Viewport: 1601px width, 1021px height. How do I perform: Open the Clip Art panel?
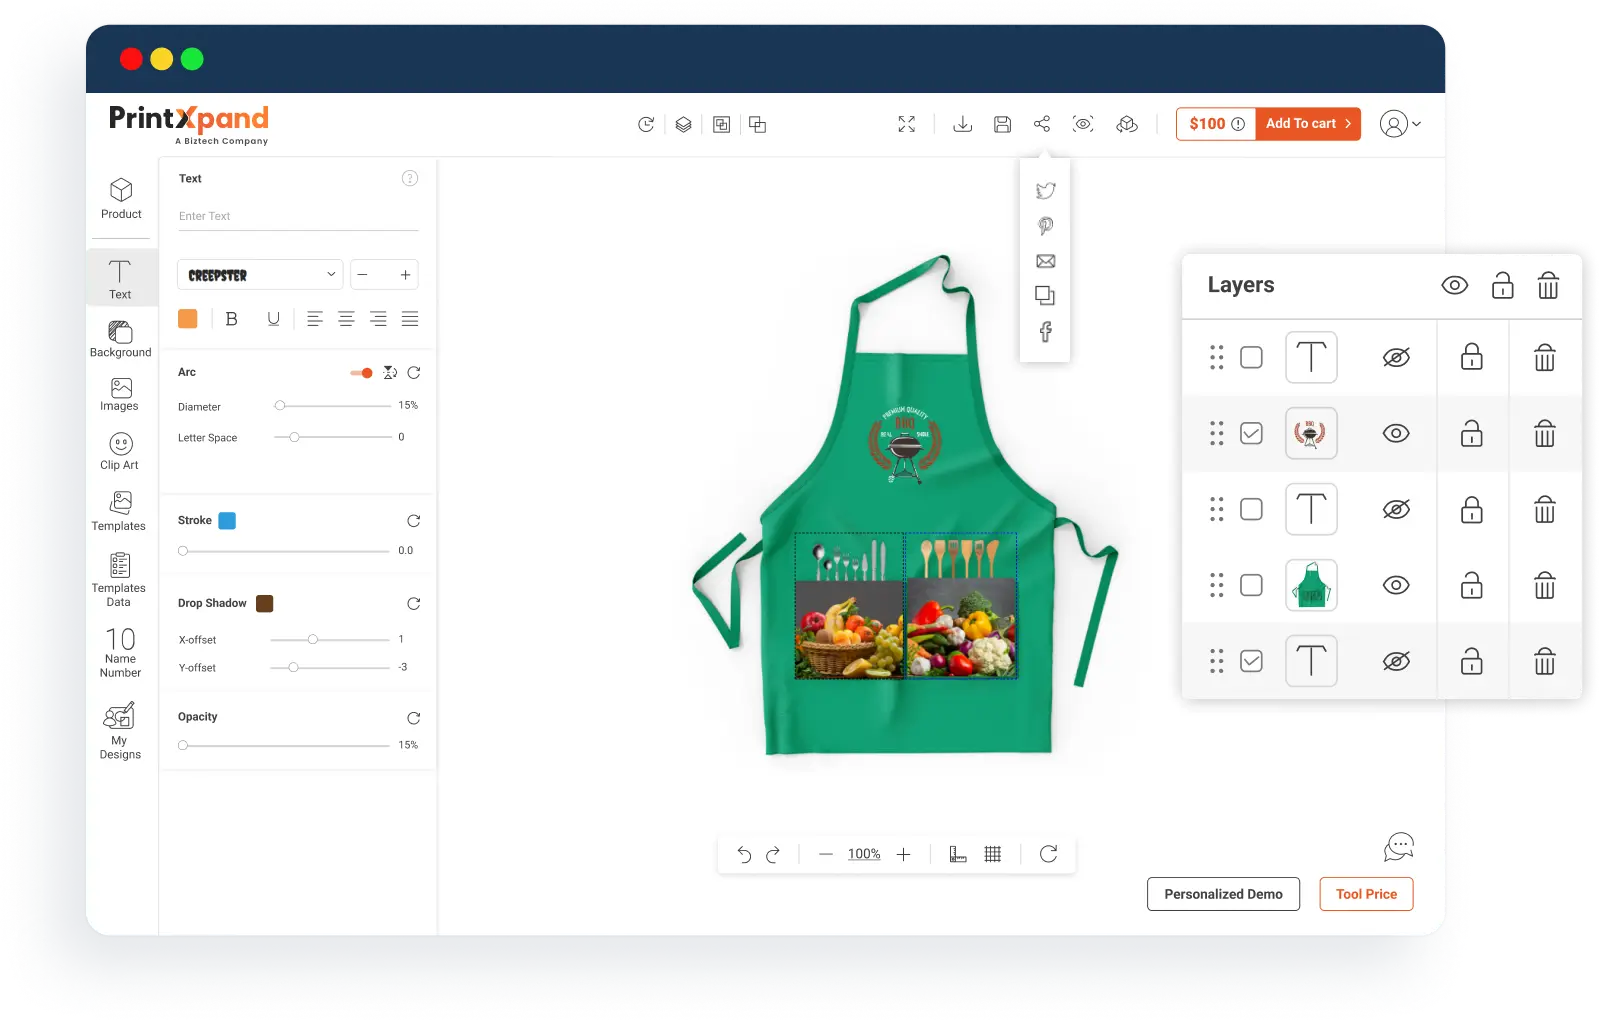click(120, 451)
